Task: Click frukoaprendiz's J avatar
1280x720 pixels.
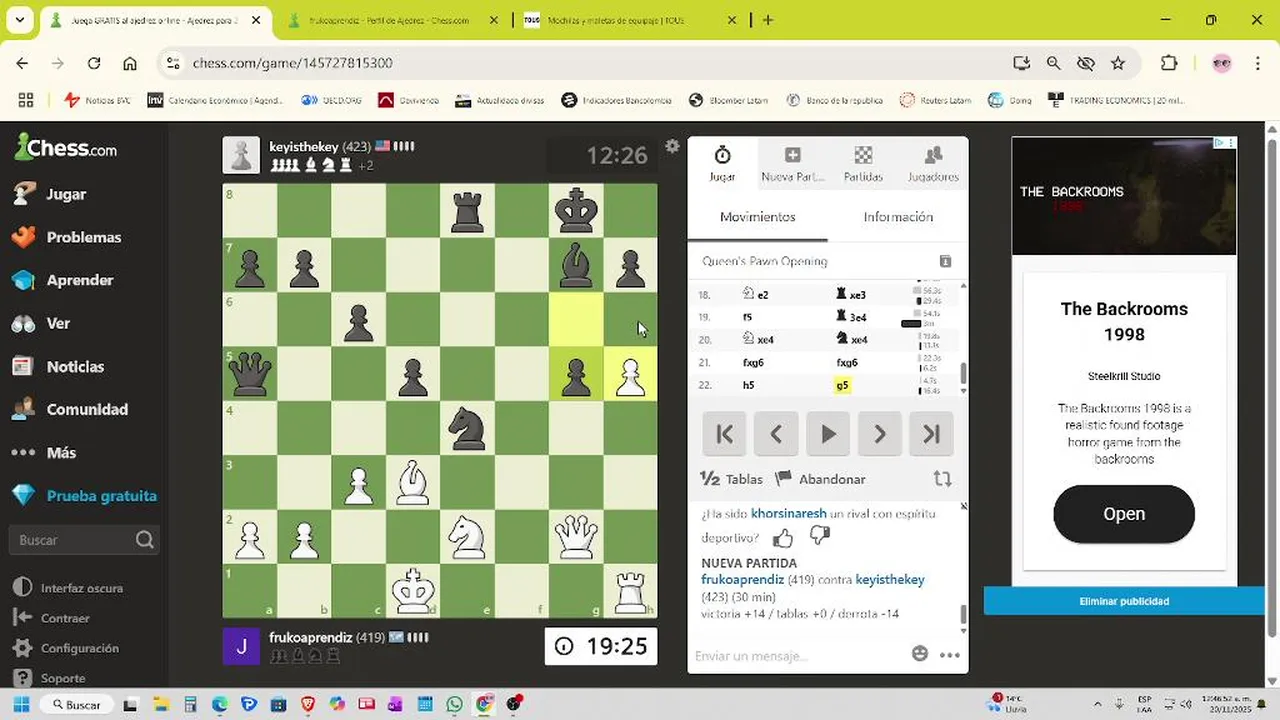Action: (241, 646)
